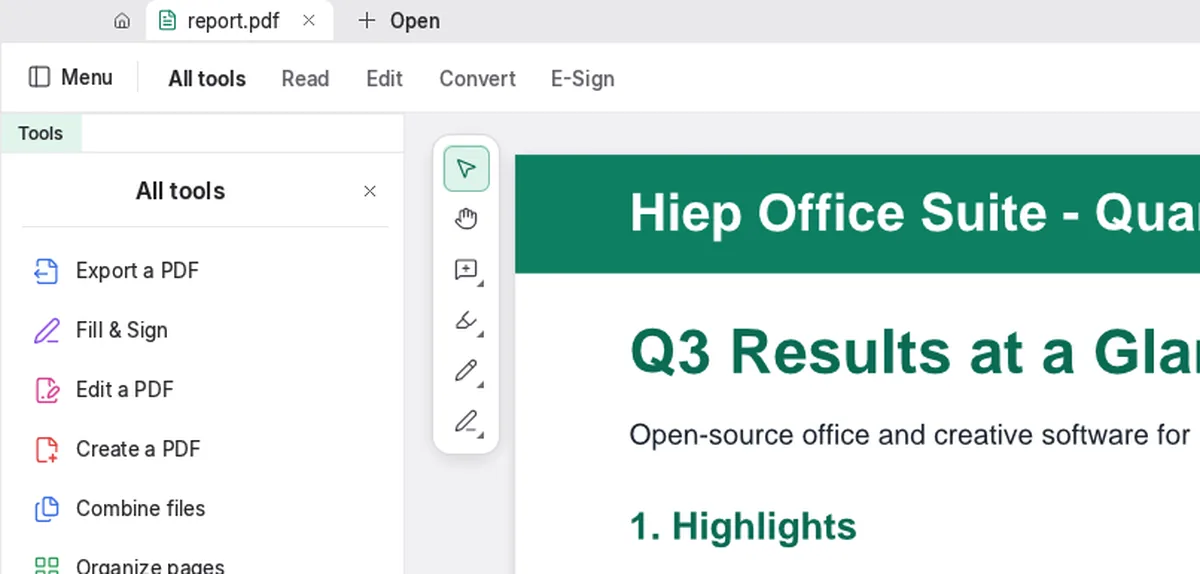The height and width of the screenshot is (574, 1200).
Task: Select the signature pen tool
Action: (x=466, y=423)
